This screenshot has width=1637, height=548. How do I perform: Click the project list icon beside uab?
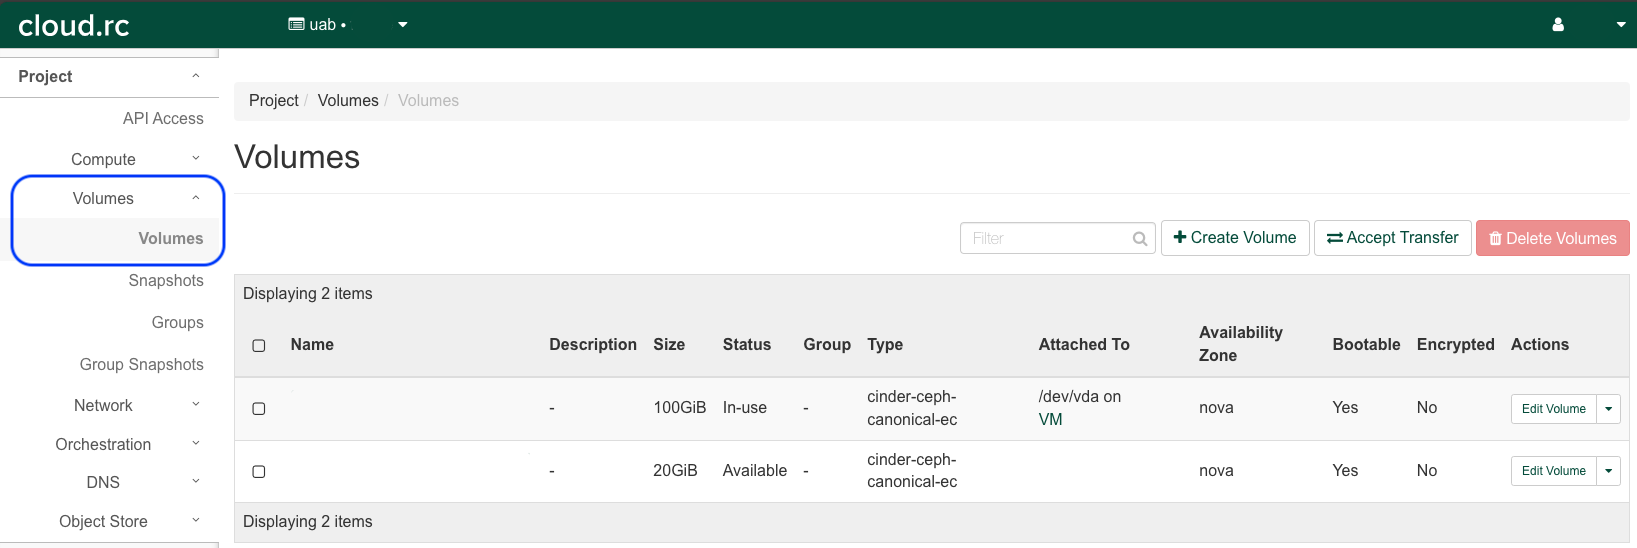296,24
